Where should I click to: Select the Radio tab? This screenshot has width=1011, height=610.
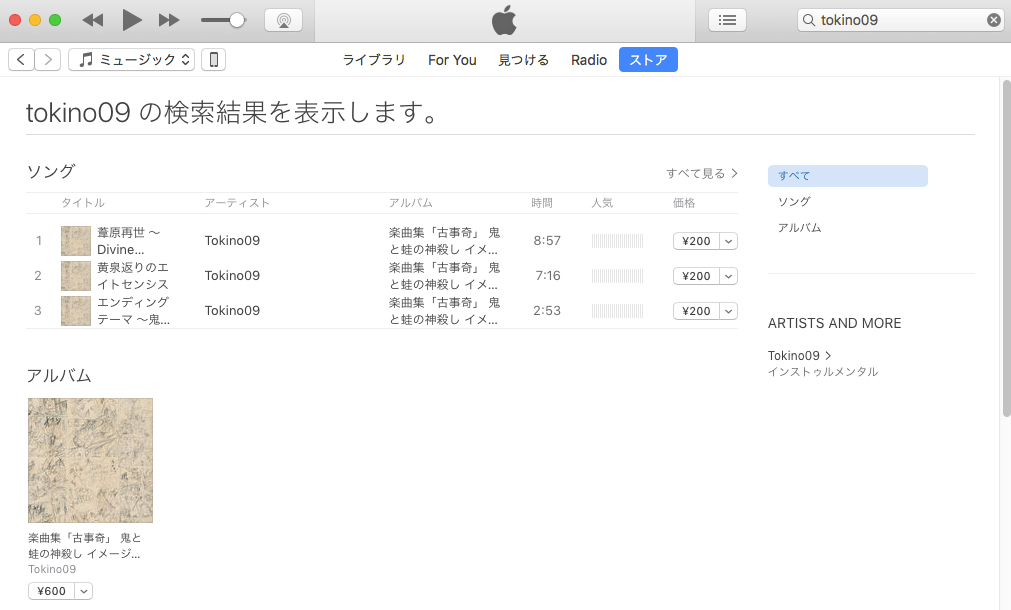(589, 60)
